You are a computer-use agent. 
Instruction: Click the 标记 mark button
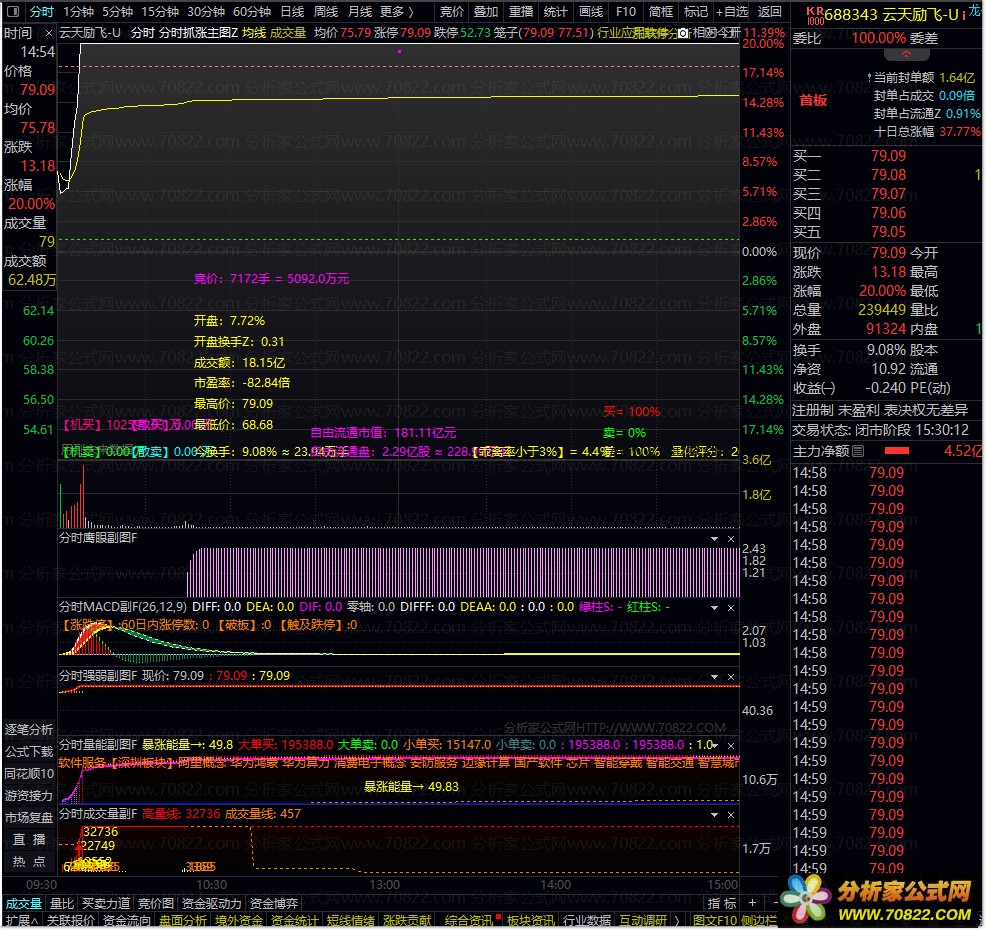698,11
